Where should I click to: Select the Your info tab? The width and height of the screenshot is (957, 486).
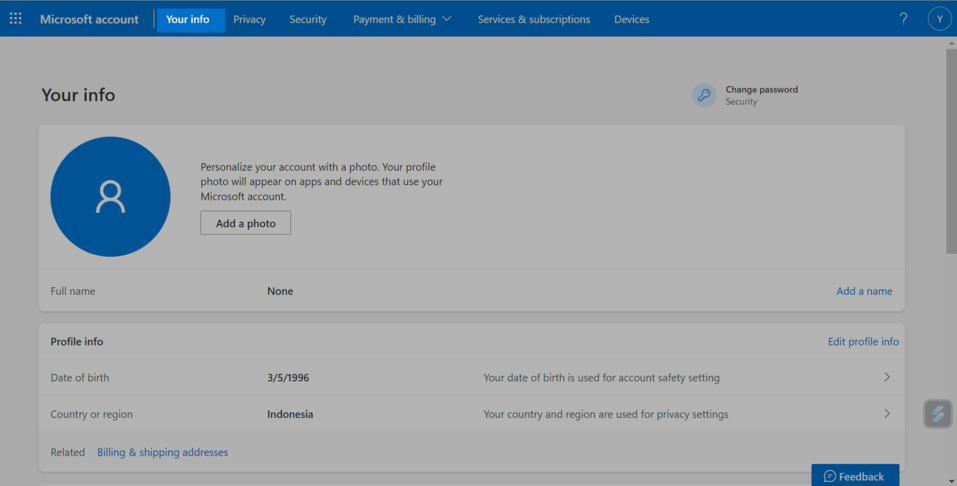188,19
